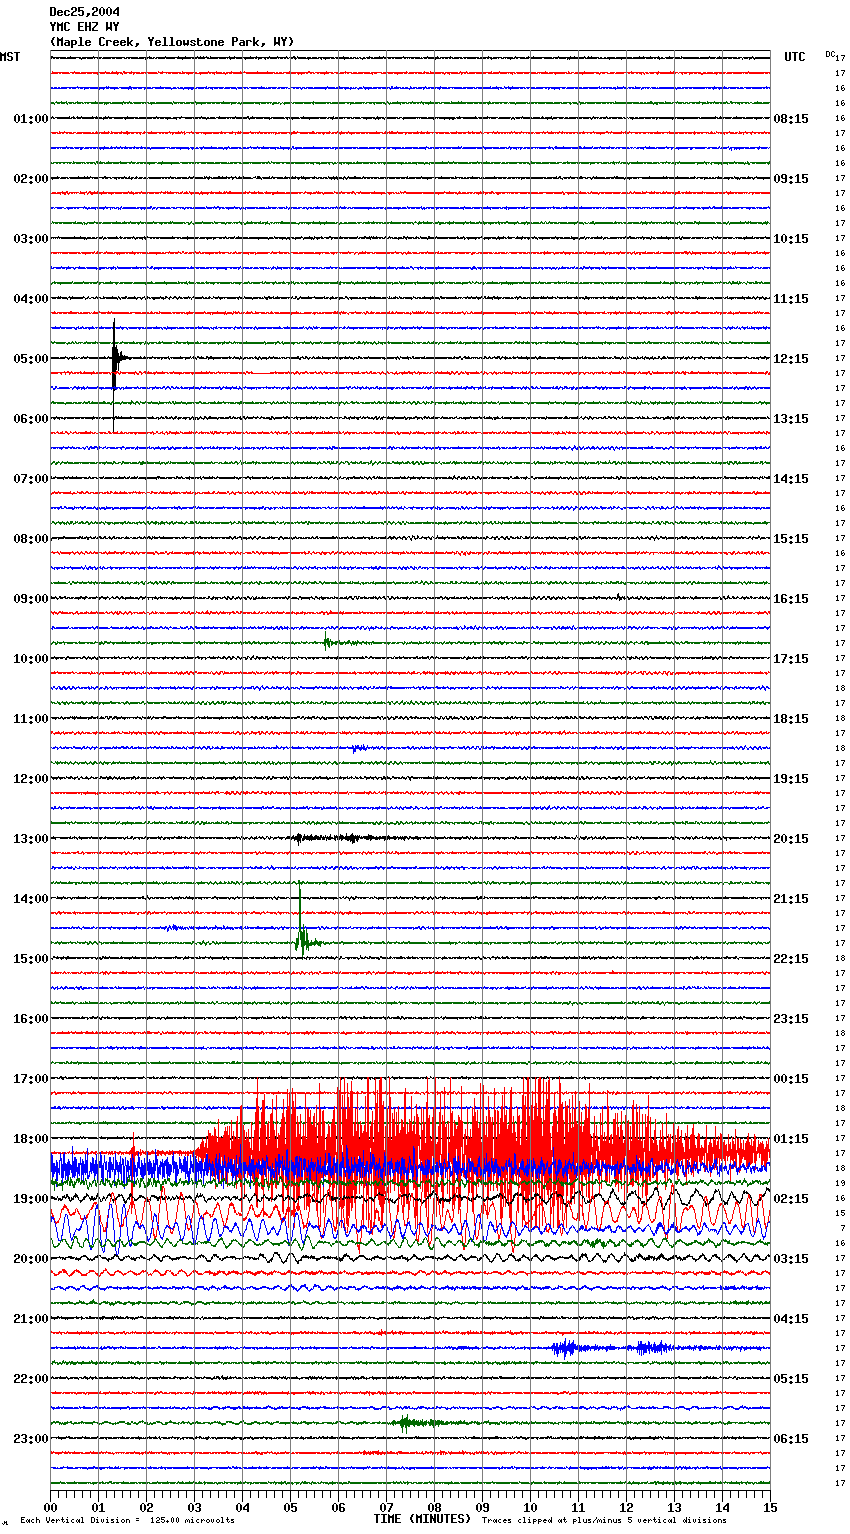Select the station code YMC EHZ WY

click(x=85, y=27)
